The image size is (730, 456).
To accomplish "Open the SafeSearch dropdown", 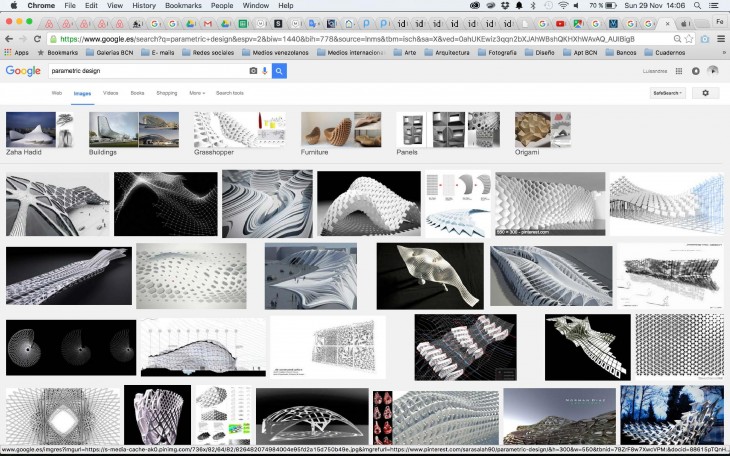I will (667, 93).
